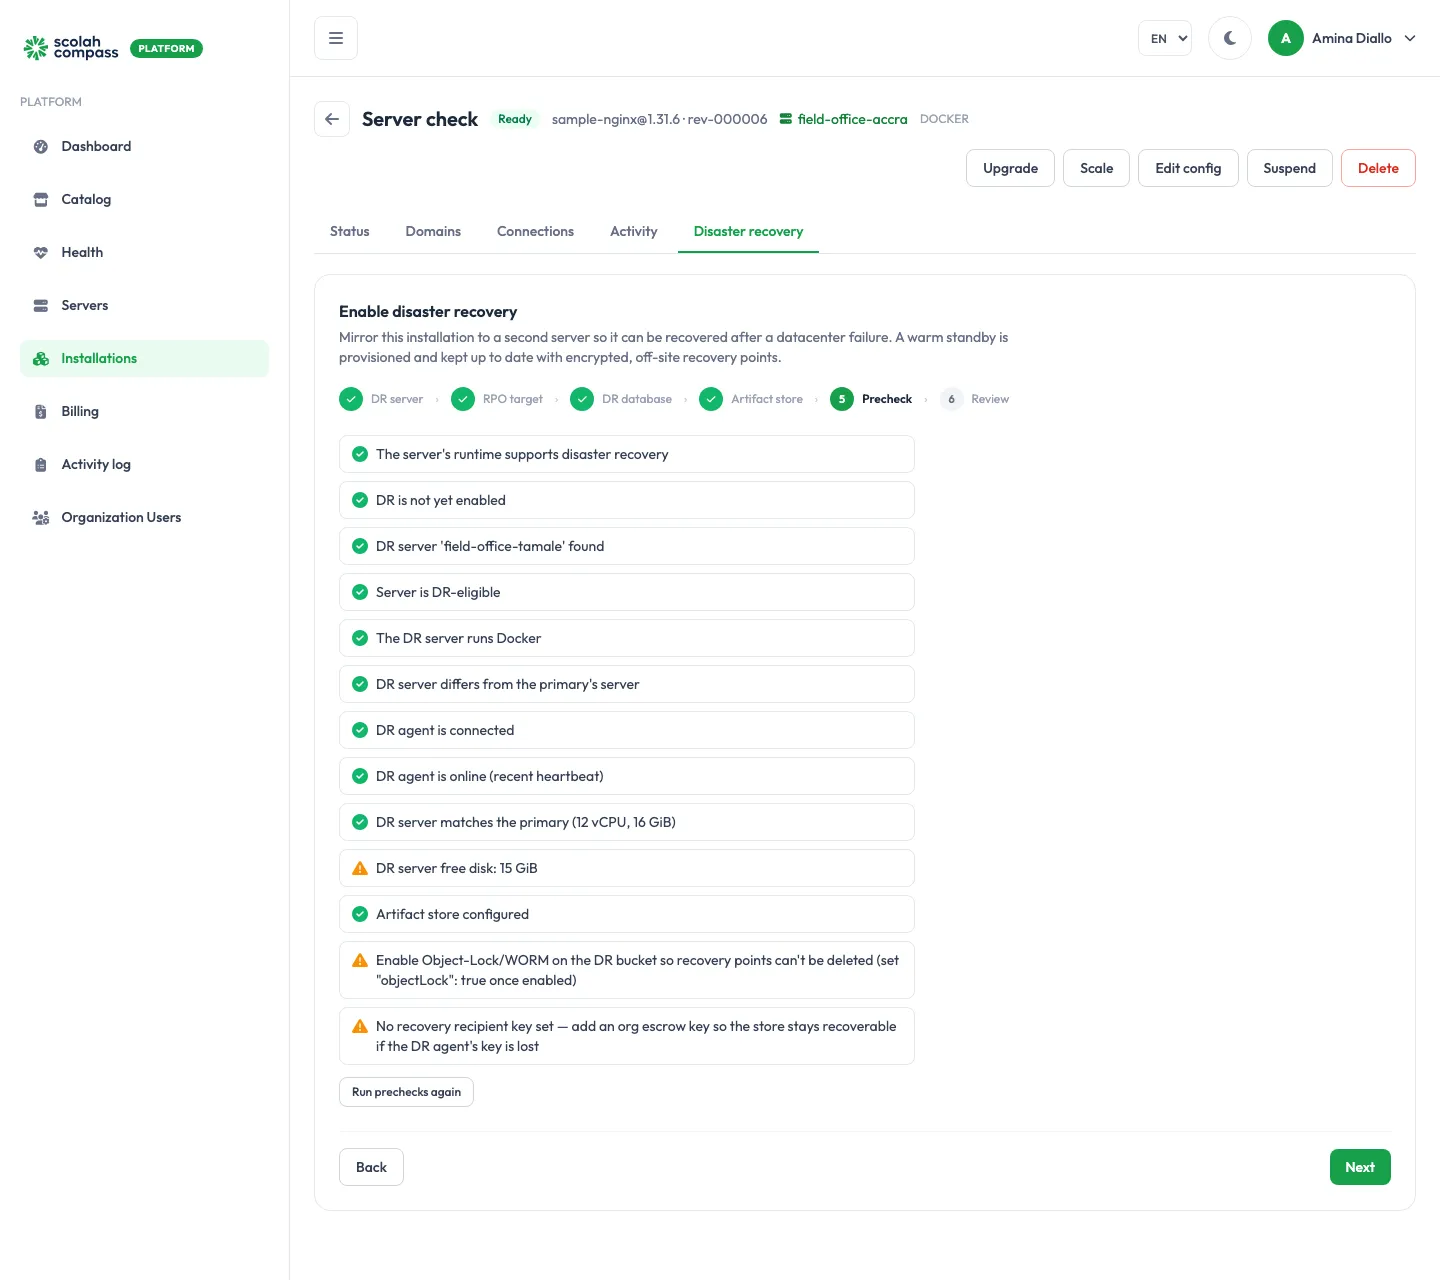Click the Upgrade button
Screen dimensions: 1440x1280
click(1010, 168)
